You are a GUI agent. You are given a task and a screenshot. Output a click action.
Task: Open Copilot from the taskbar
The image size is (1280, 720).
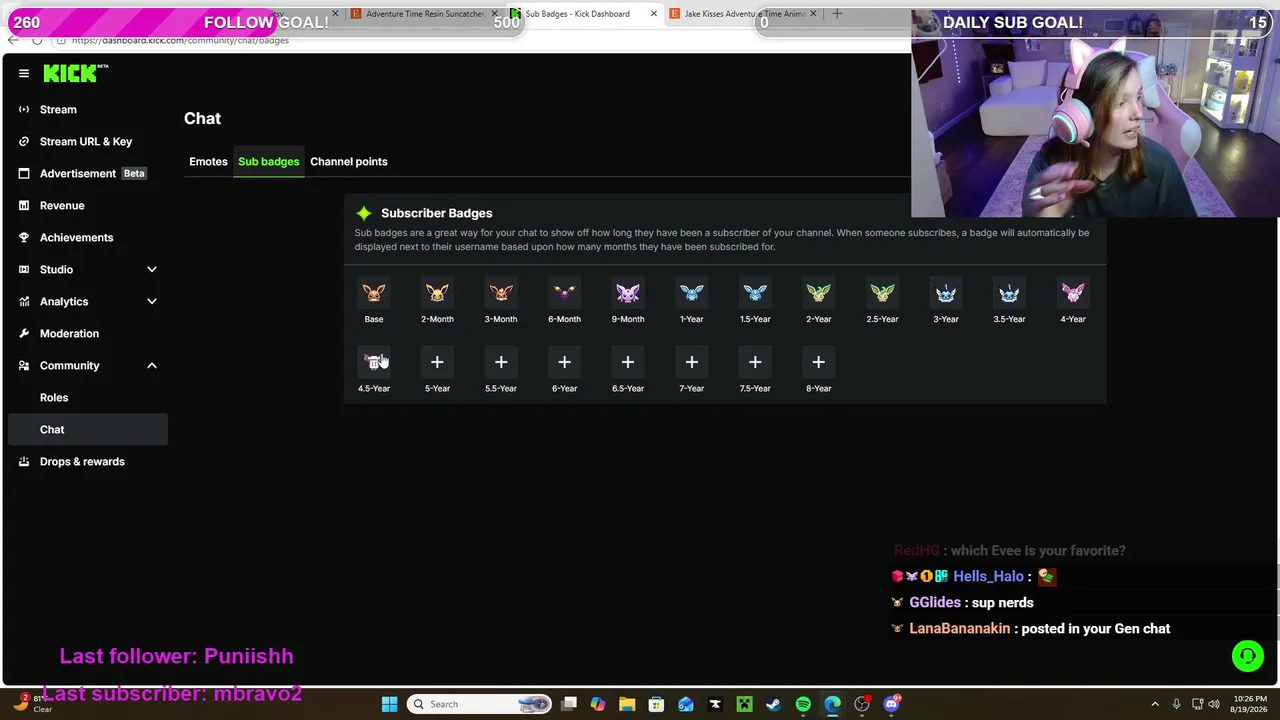pos(598,704)
